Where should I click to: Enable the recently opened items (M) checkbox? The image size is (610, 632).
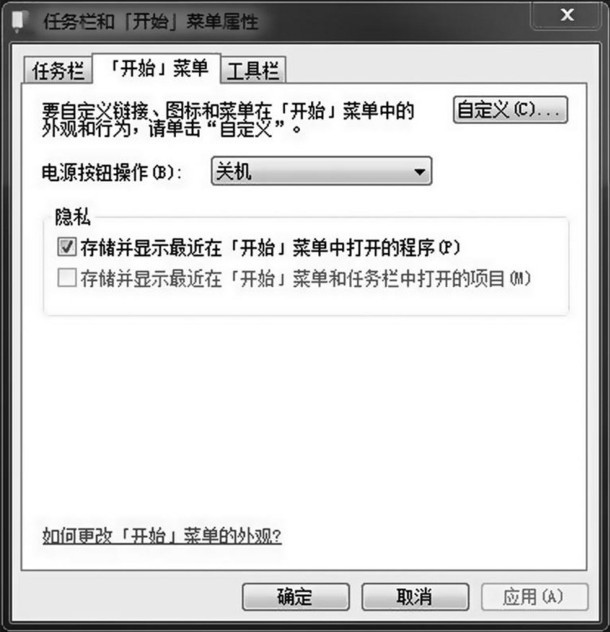[x=67, y=278]
